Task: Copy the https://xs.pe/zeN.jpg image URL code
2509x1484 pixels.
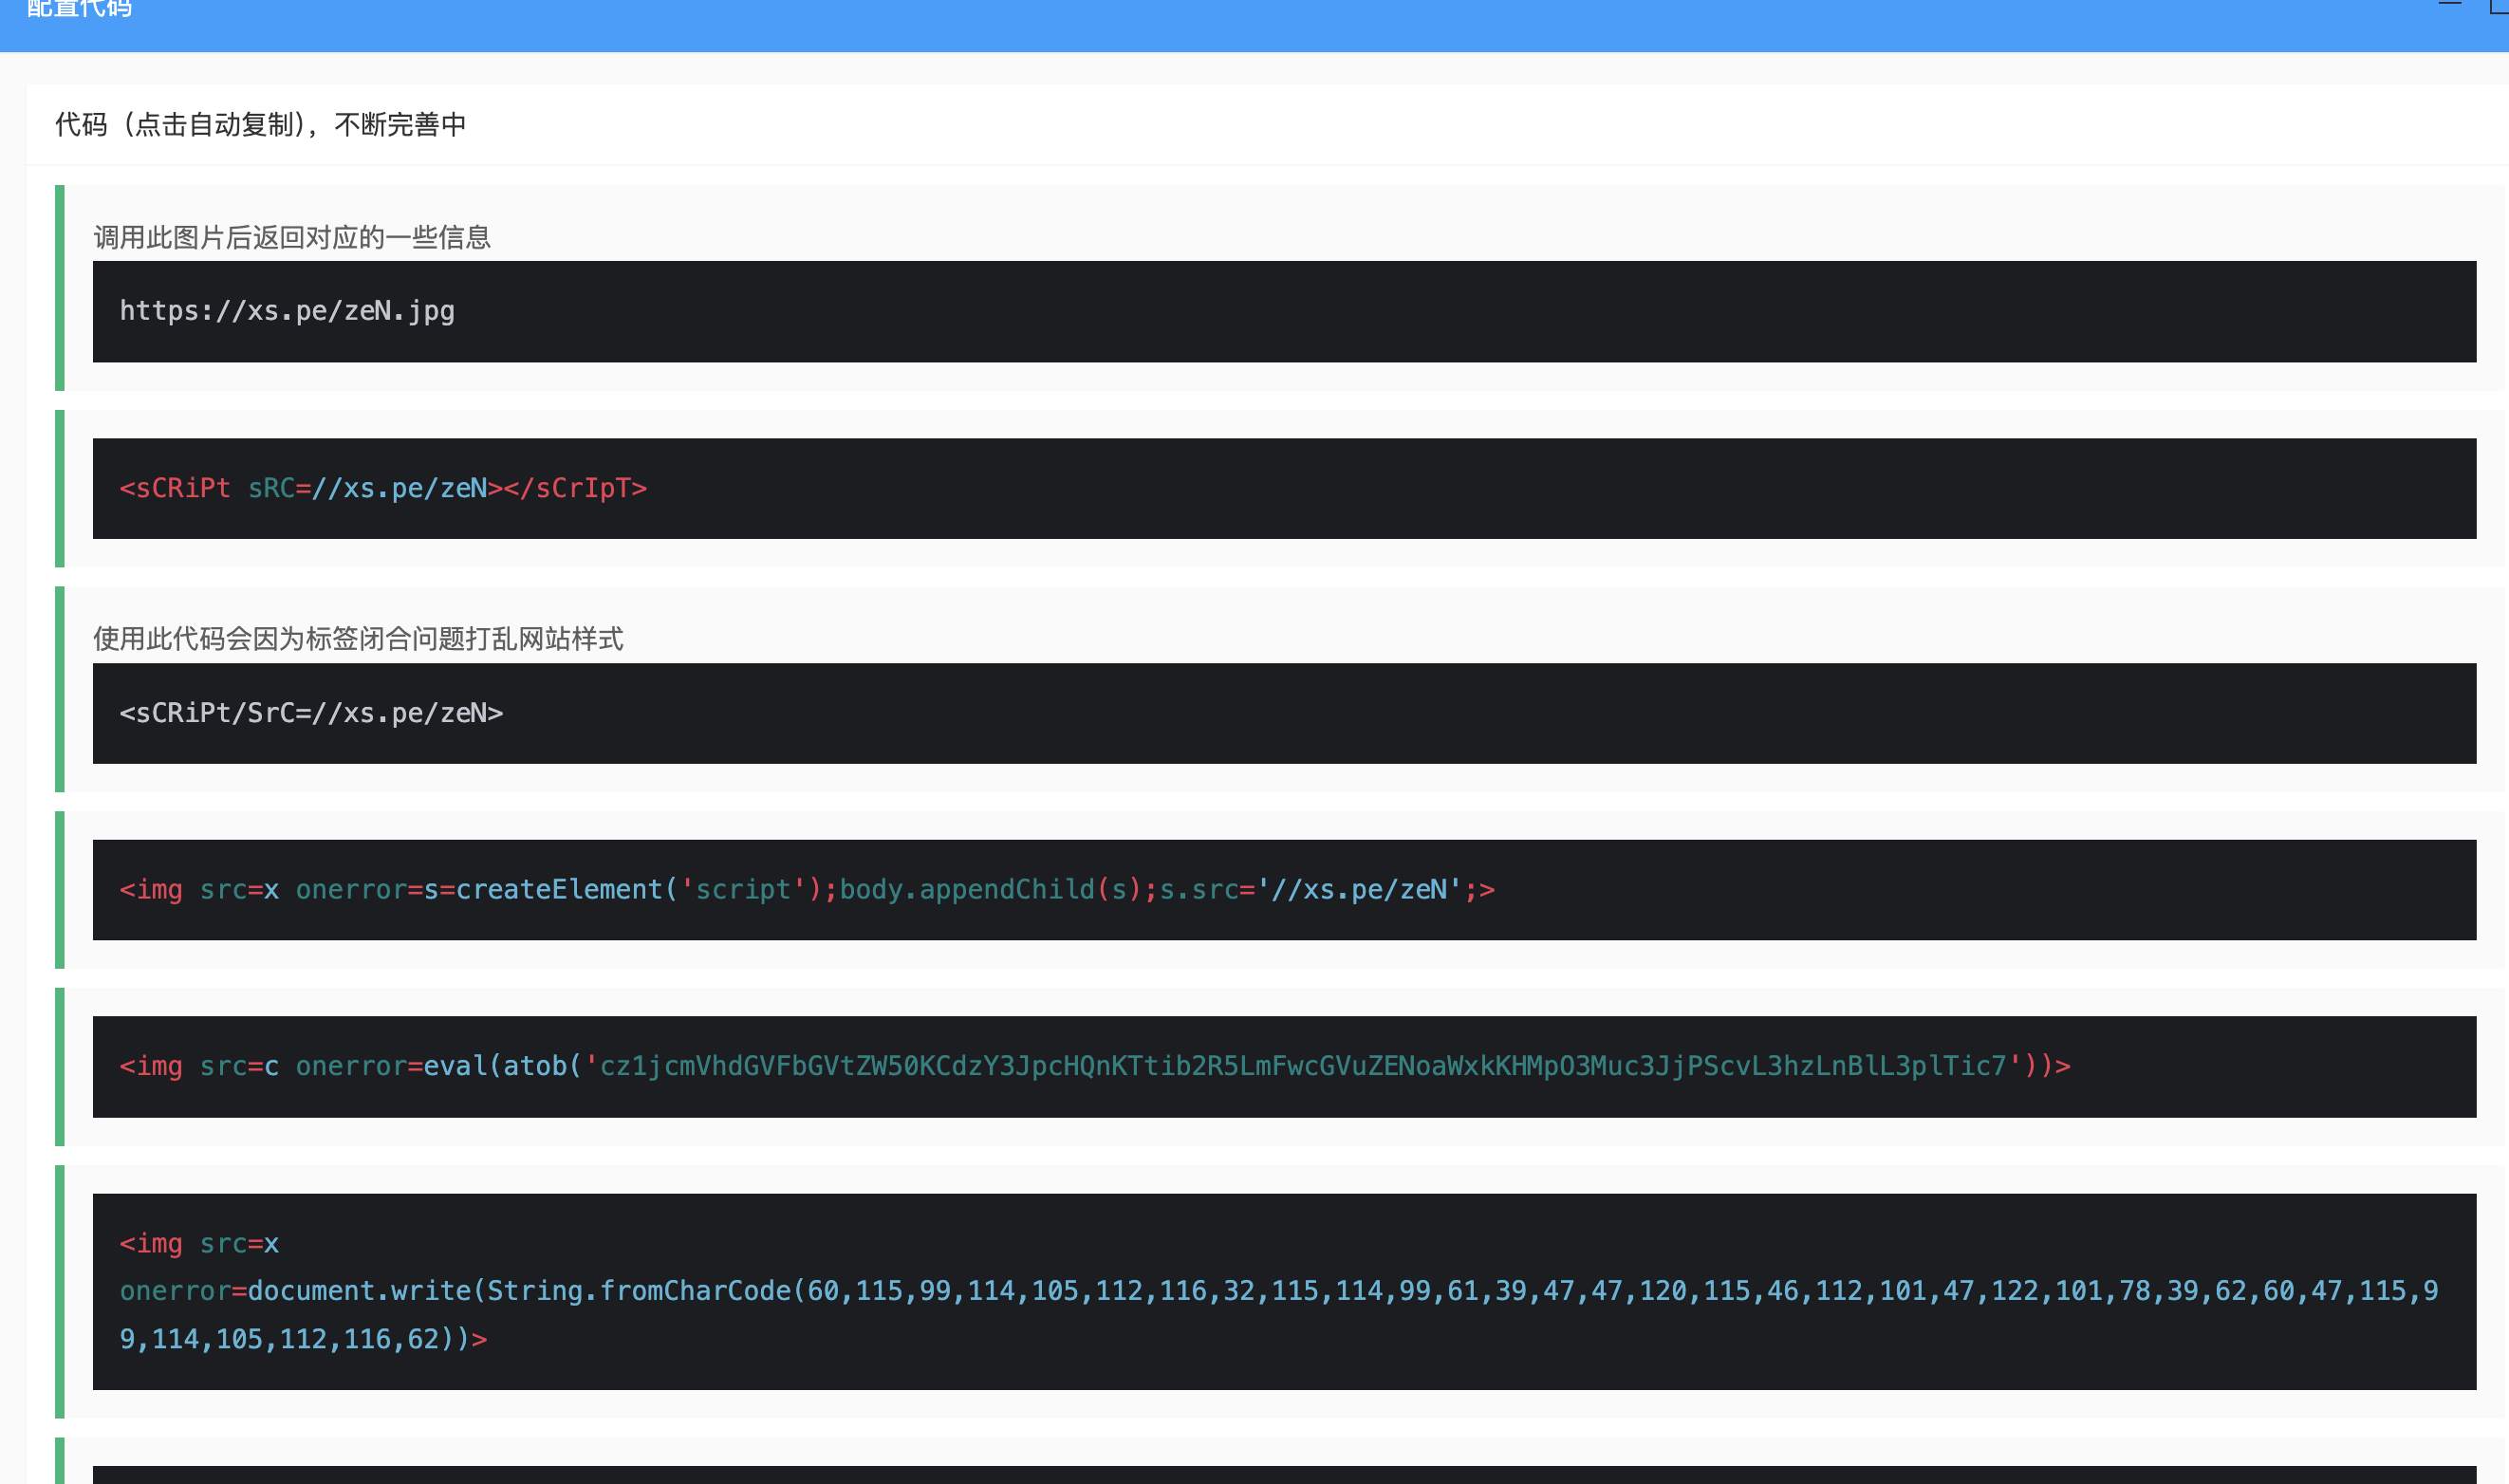Action: pyautogui.click(x=1284, y=311)
